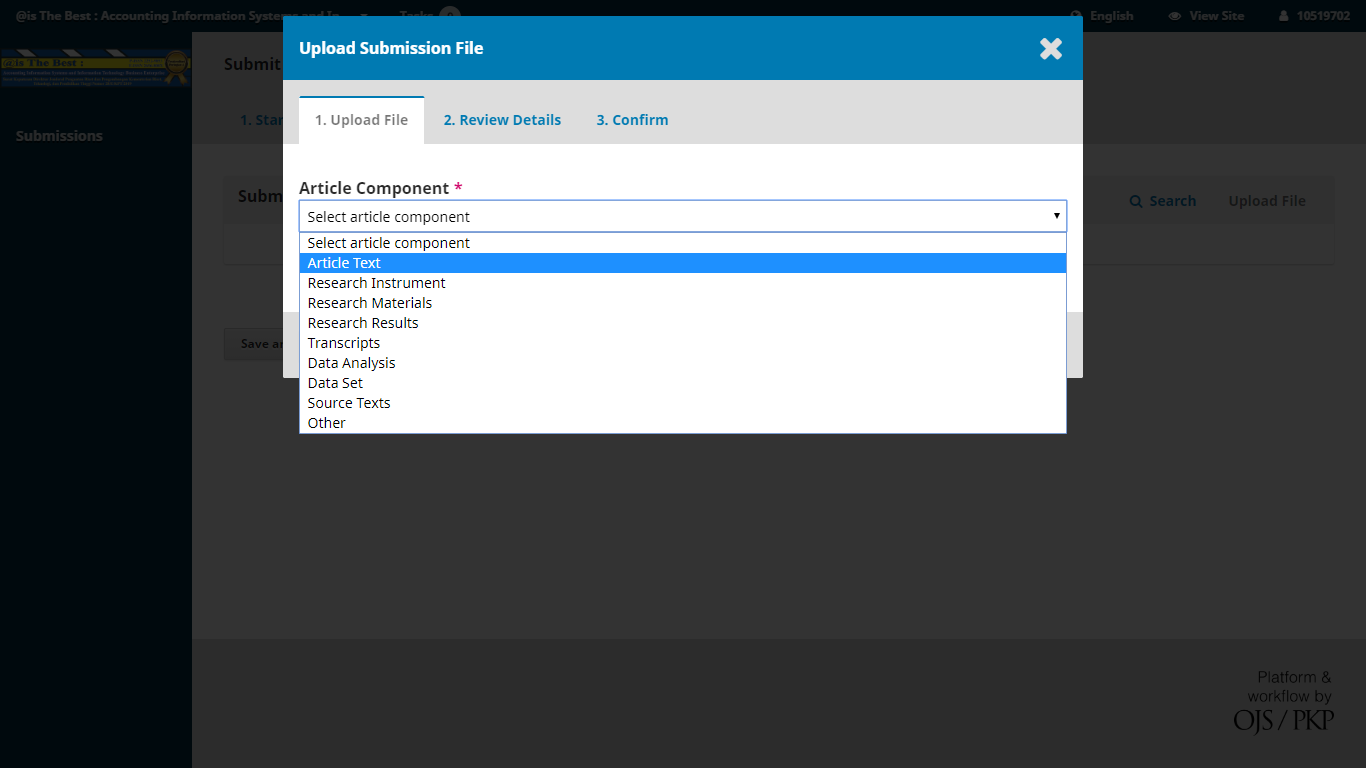Choose Research Materials option
Viewport: 1366px width, 768px height.
pyautogui.click(x=683, y=303)
